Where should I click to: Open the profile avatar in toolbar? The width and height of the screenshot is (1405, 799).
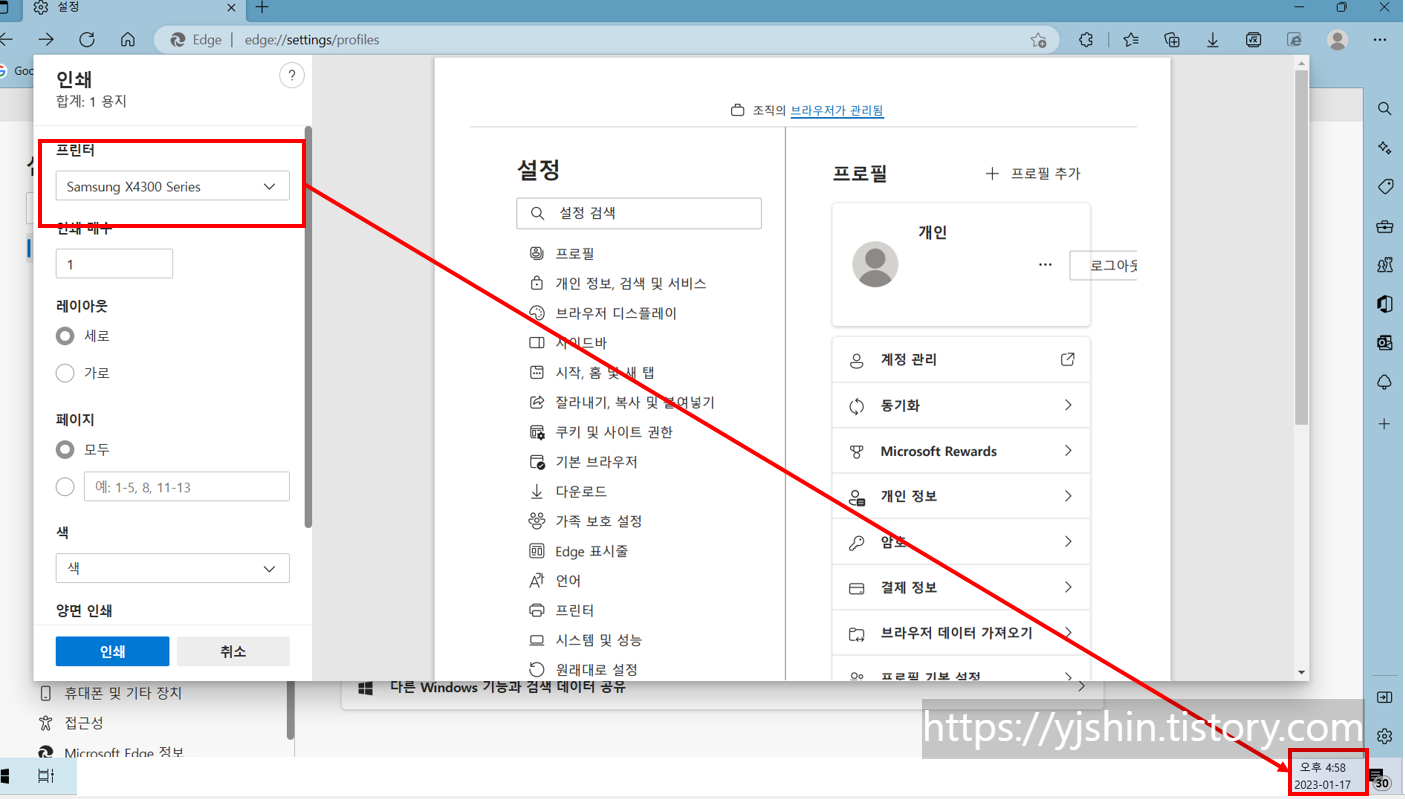pos(1337,40)
